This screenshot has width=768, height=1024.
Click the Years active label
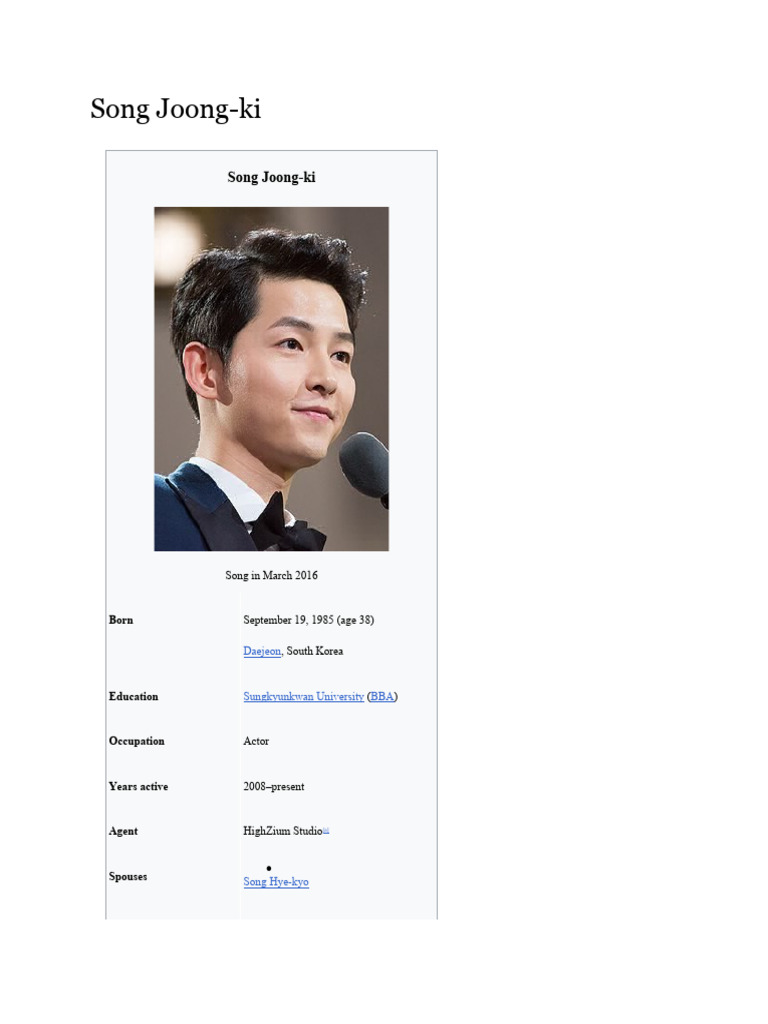coord(138,786)
